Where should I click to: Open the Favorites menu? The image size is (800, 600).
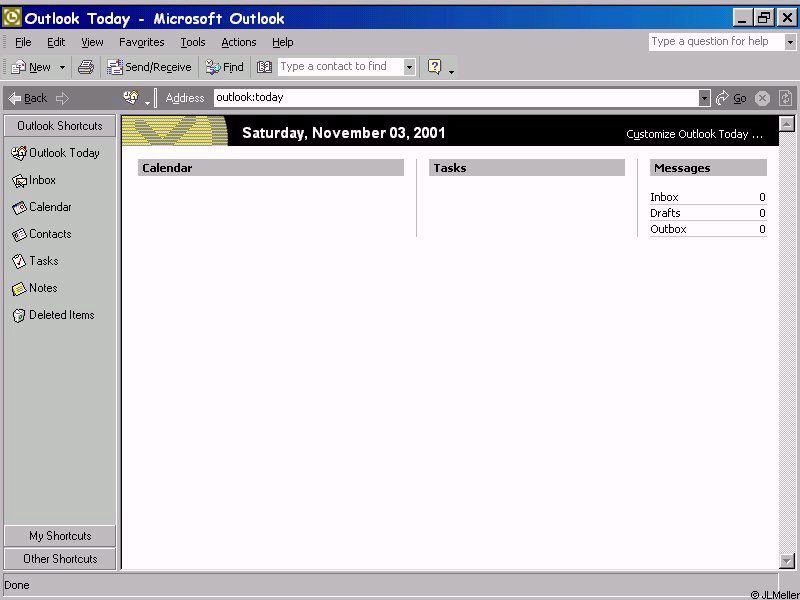pyautogui.click(x=141, y=42)
